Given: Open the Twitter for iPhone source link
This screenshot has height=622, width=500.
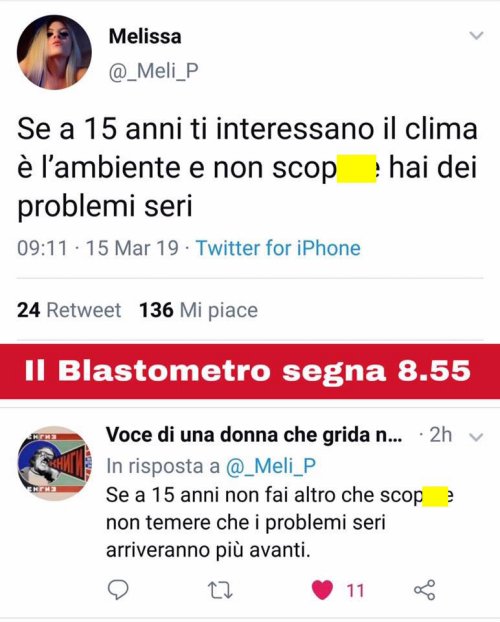Looking at the screenshot, I should click(278, 248).
